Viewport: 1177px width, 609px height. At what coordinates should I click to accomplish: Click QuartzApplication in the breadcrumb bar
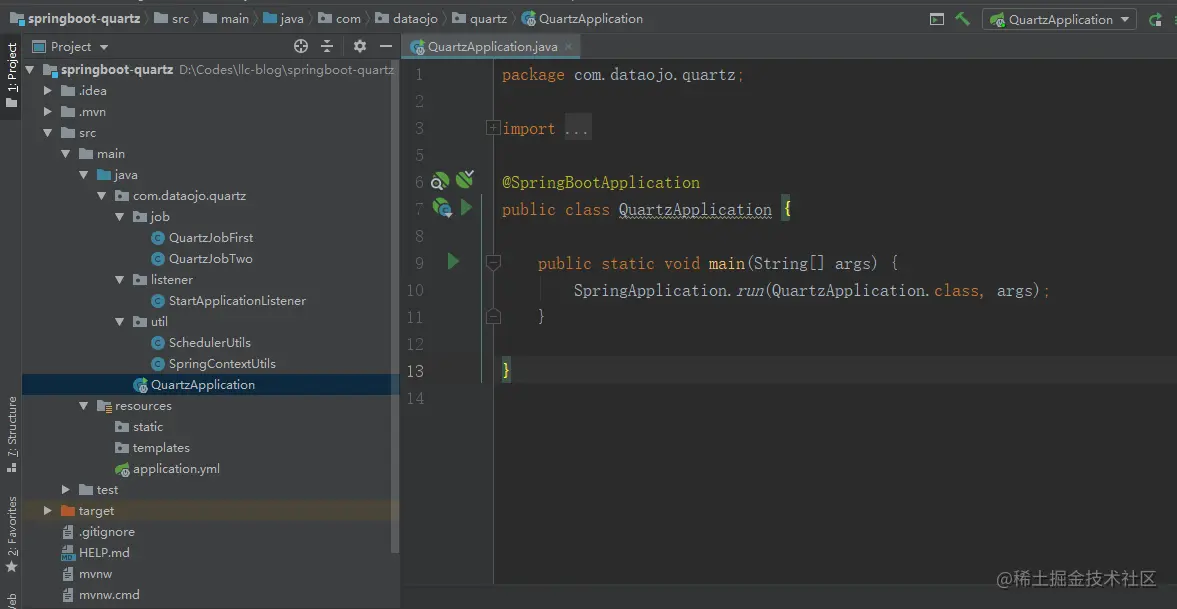click(590, 19)
